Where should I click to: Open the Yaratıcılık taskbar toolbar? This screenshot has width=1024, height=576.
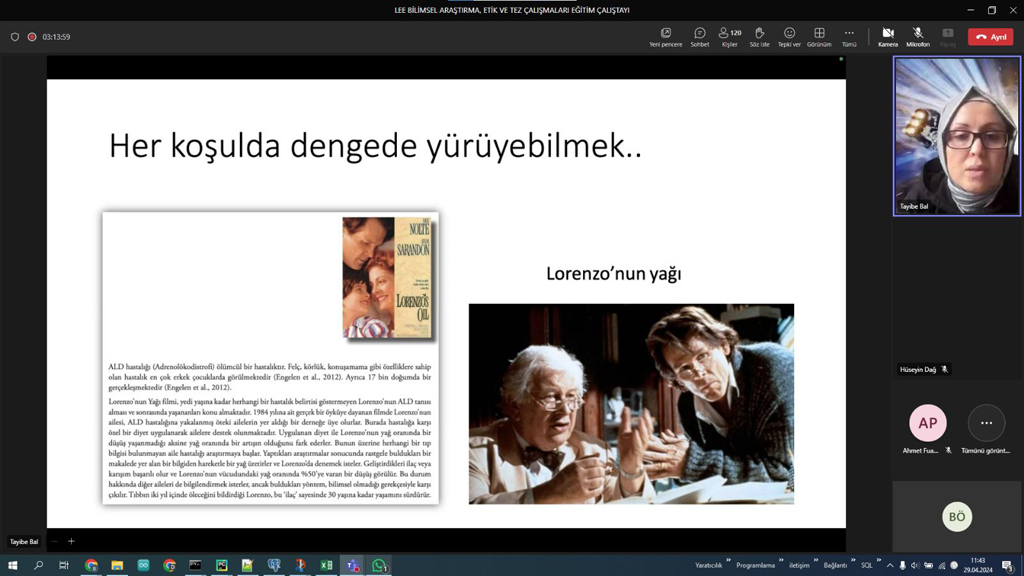click(x=708, y=566)
